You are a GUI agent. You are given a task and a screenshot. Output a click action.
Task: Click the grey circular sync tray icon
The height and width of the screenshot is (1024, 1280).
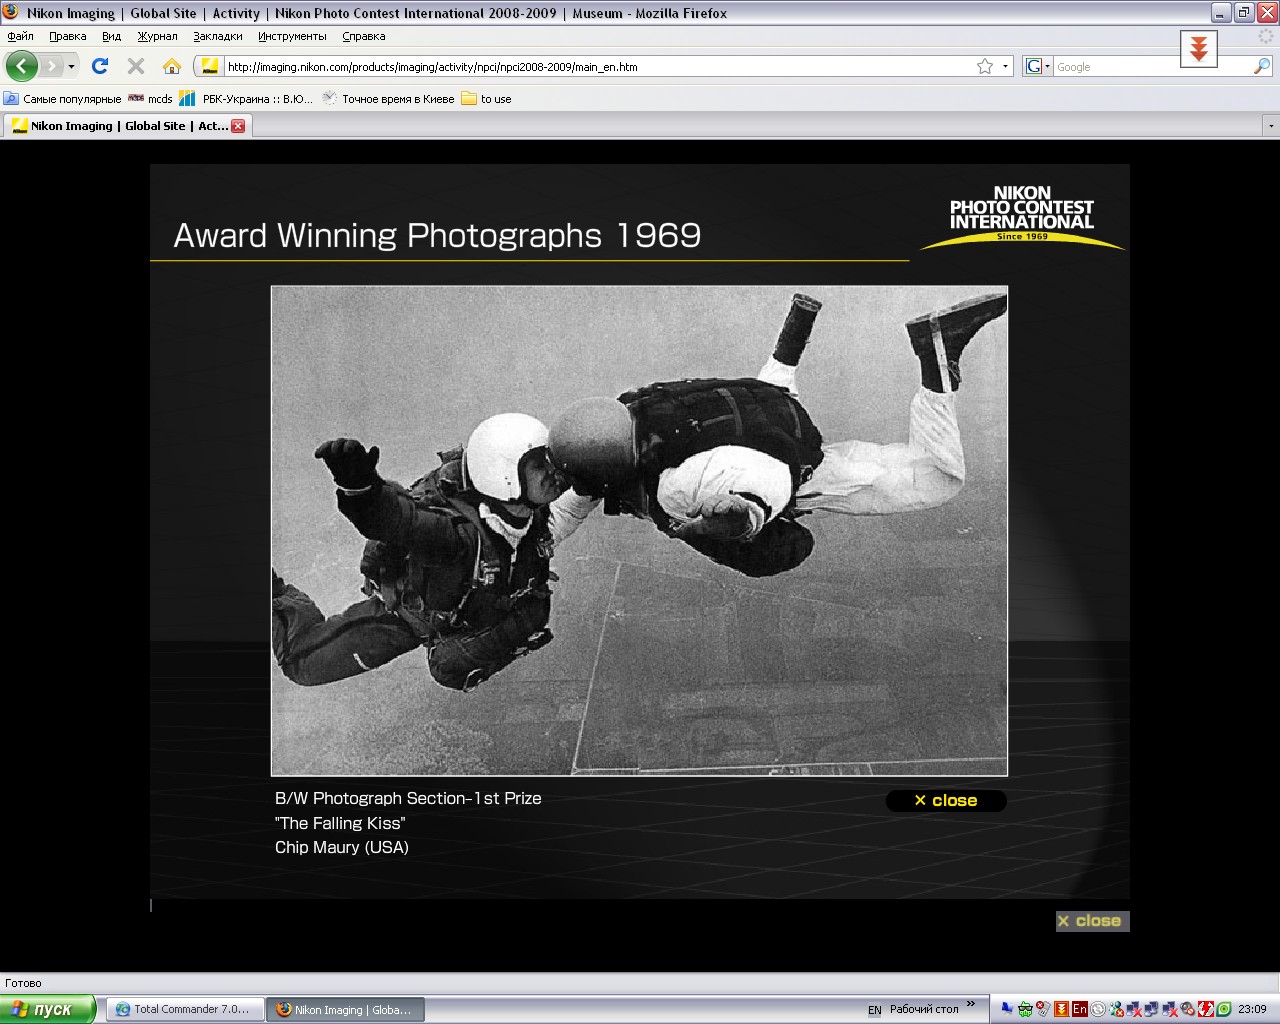1097,1009
